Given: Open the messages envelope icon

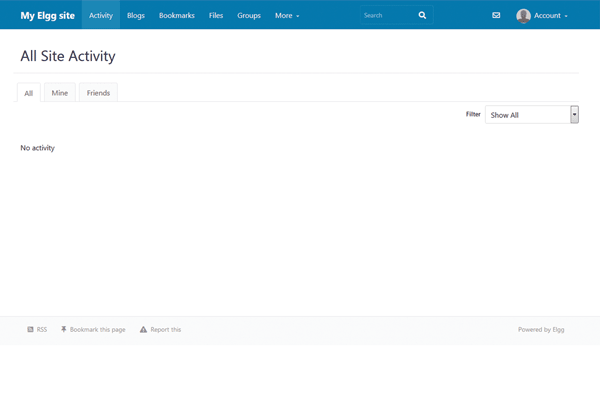Looking at the screenshot, I should click(496, 16).
